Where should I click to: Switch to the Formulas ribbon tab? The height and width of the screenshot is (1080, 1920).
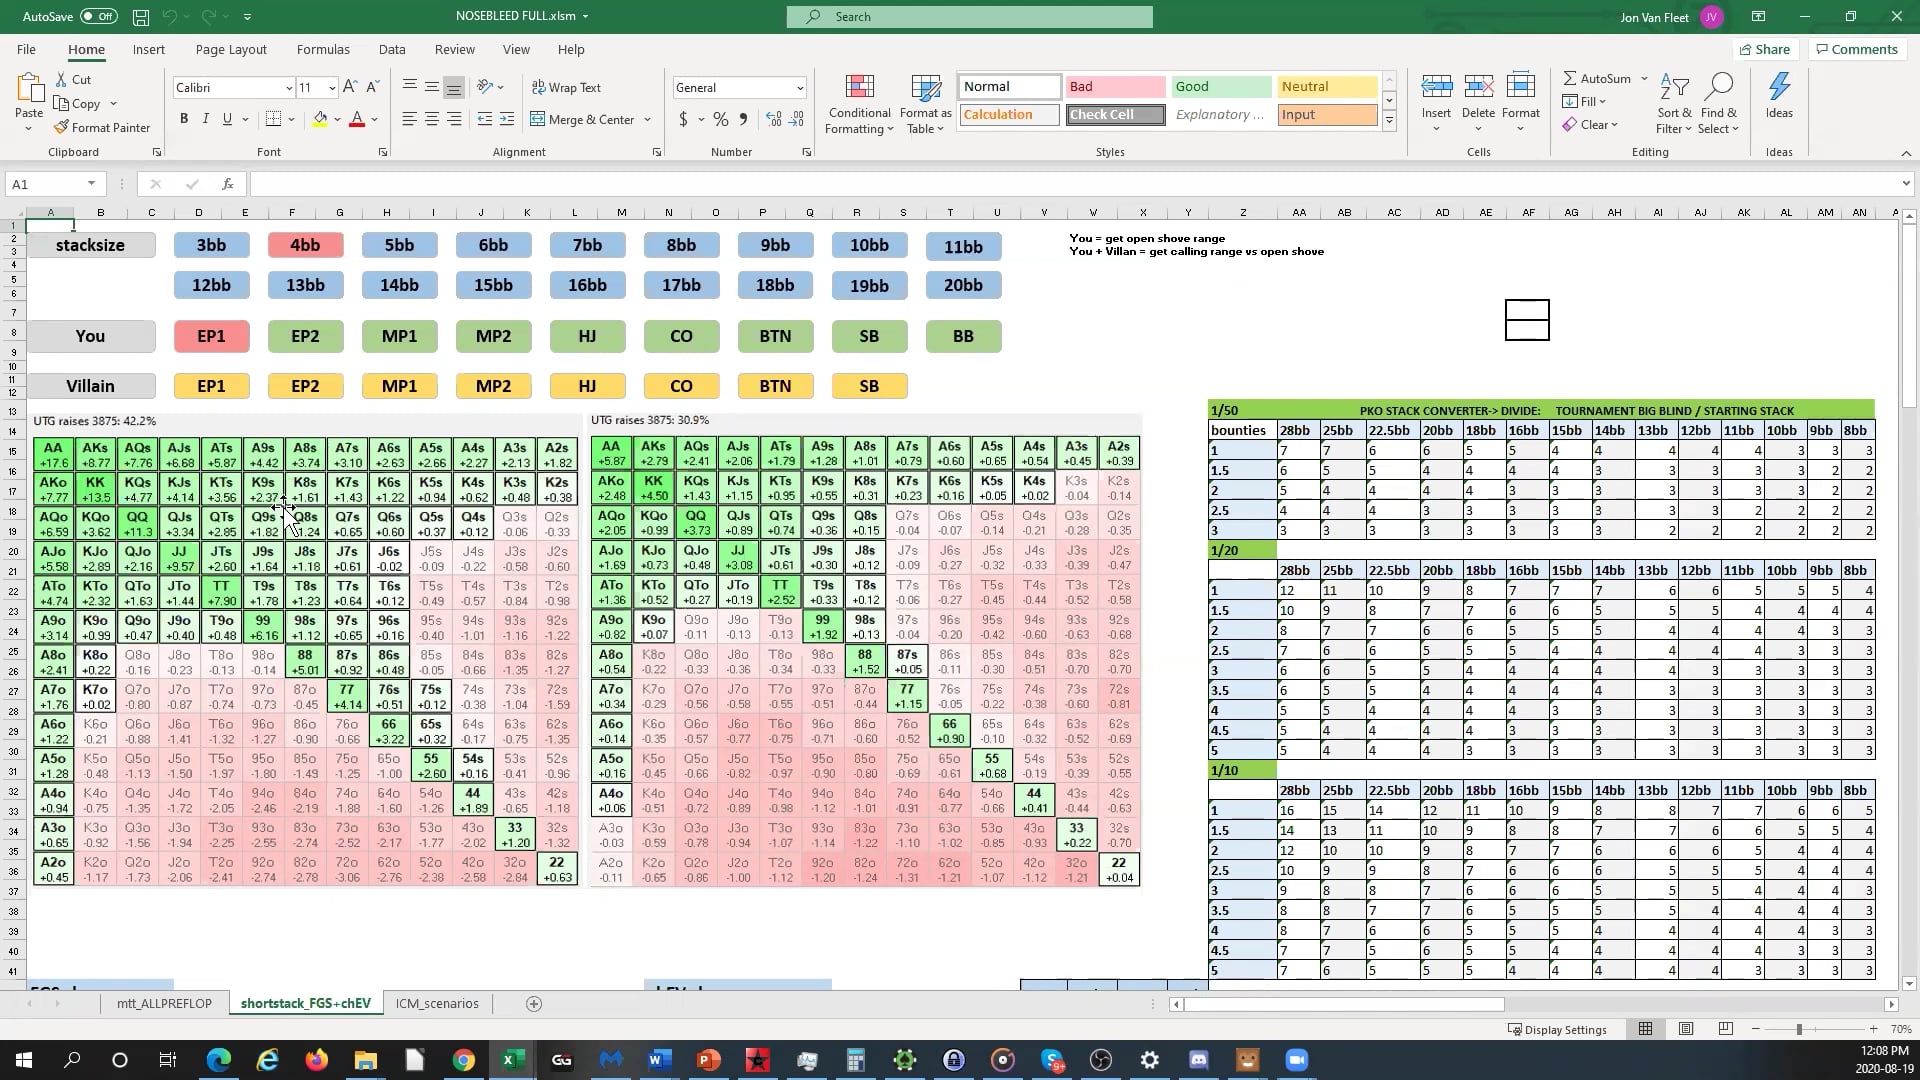click(x=323, y=49)
